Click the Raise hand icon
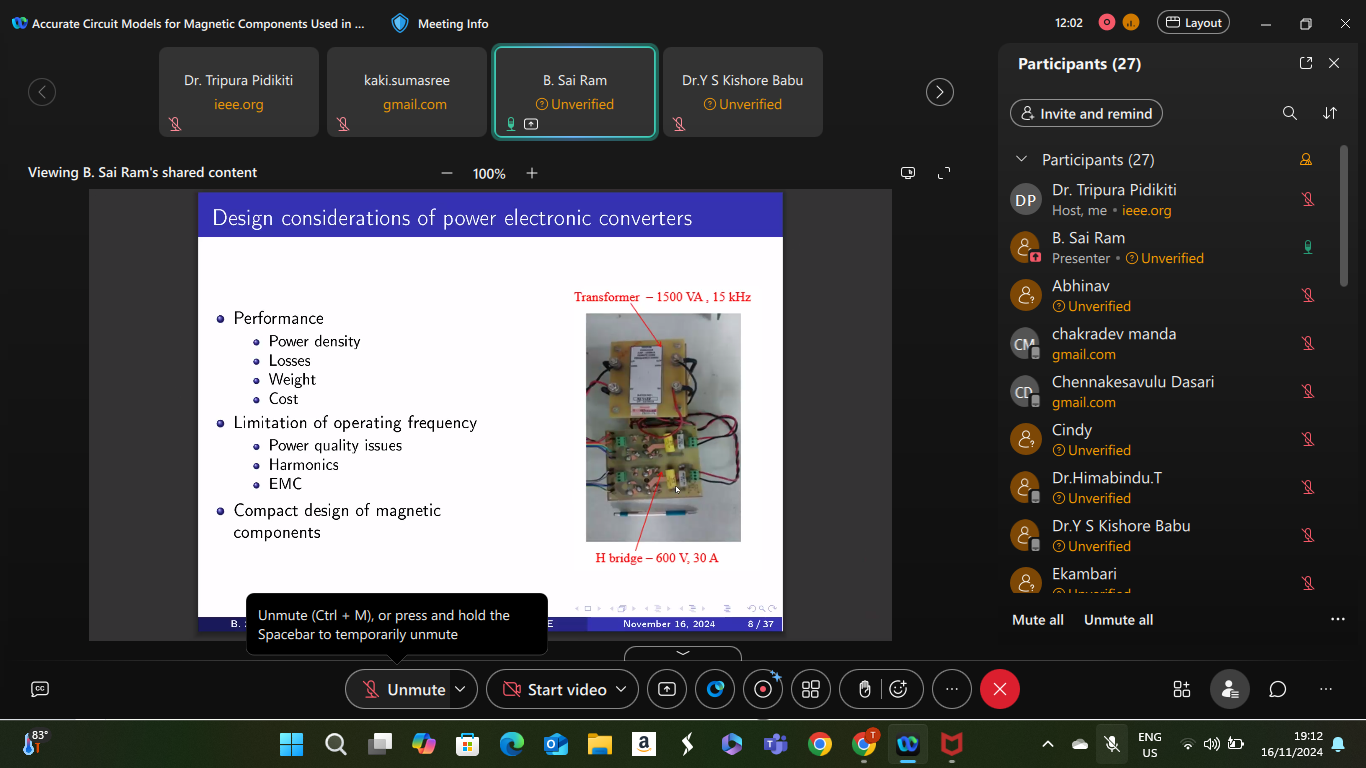The image size is (1366, 768). [865, 689]
